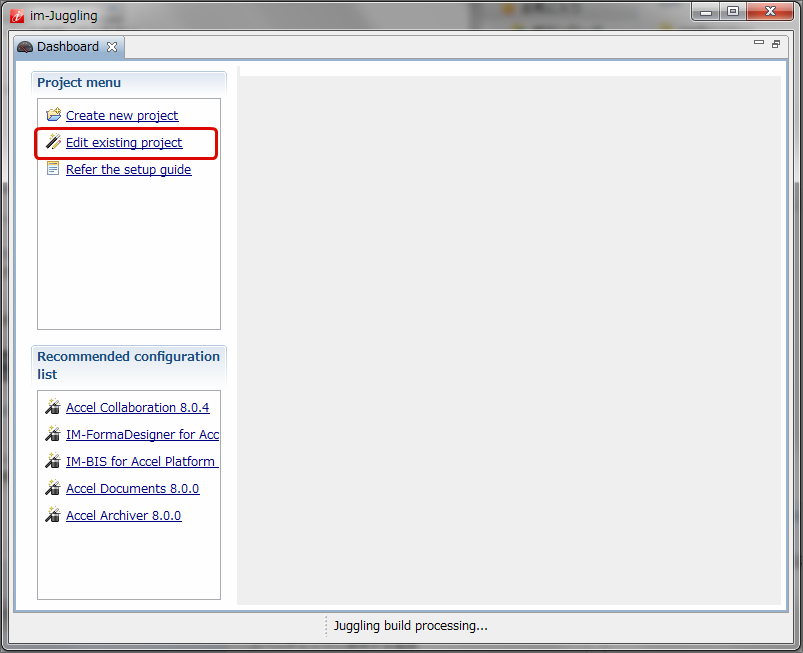Maximize the im-Juggling window
Image resolution: width=803 pixels, height=653 pixels.
[733, 12]
